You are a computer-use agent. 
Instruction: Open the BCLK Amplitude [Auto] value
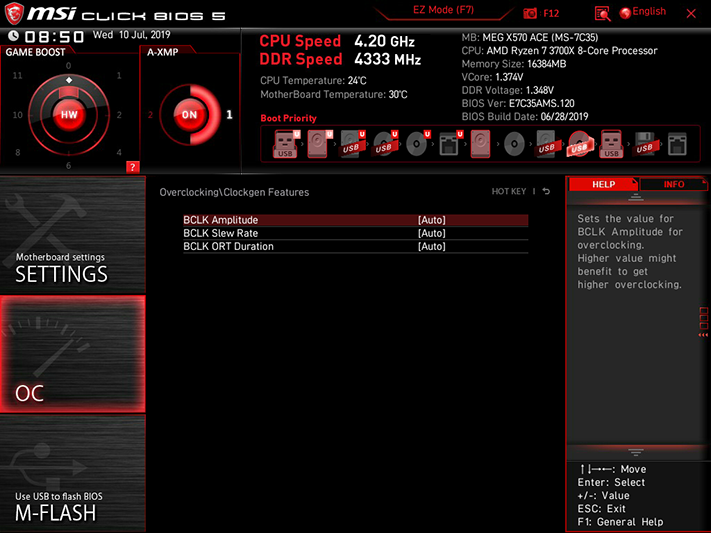(x=432, y=220)
